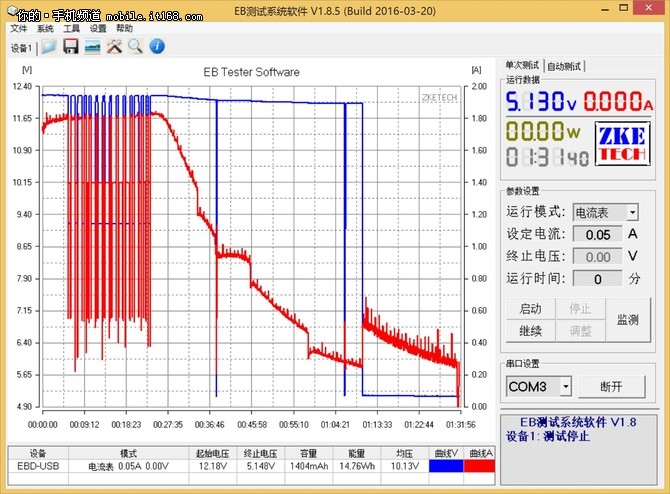Click the ZKE TECH logo
The width and height of the screenshot is (670, 494).
point(623,144)
